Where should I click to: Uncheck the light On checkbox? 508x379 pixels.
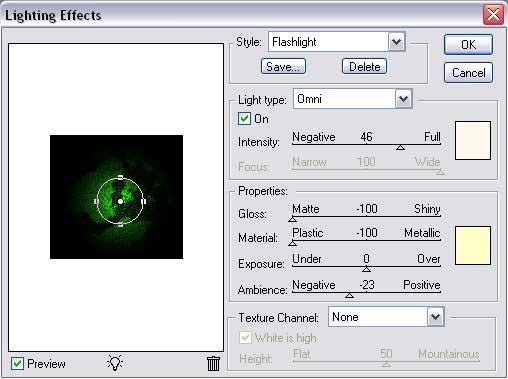(x=244, y=119)
